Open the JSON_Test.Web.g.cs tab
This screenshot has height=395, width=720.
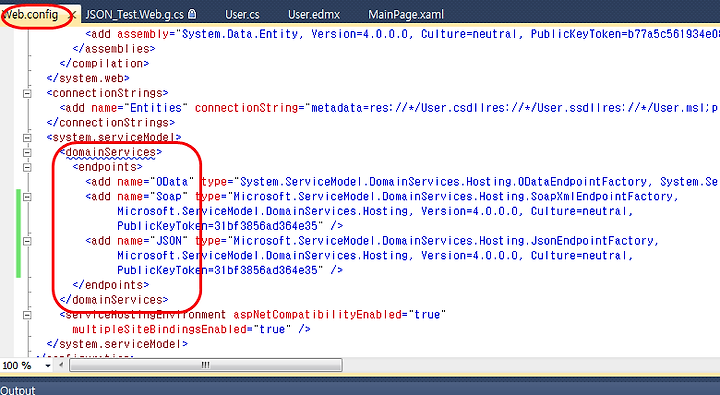(135, 15)
